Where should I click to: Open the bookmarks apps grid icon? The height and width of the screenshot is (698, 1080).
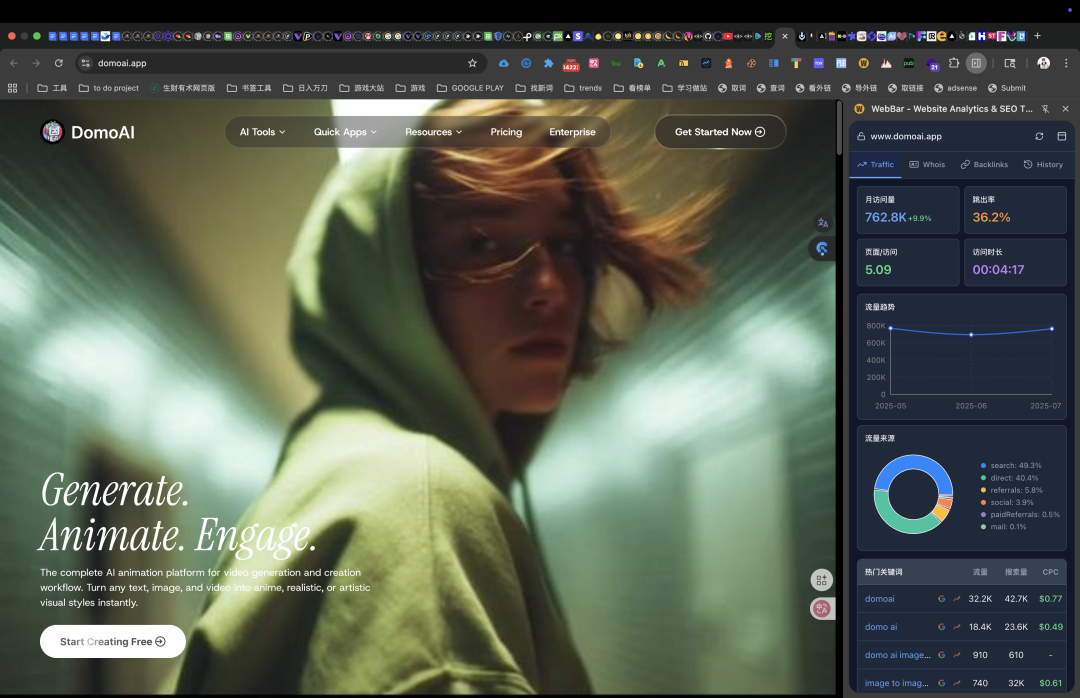click(12, 88)
